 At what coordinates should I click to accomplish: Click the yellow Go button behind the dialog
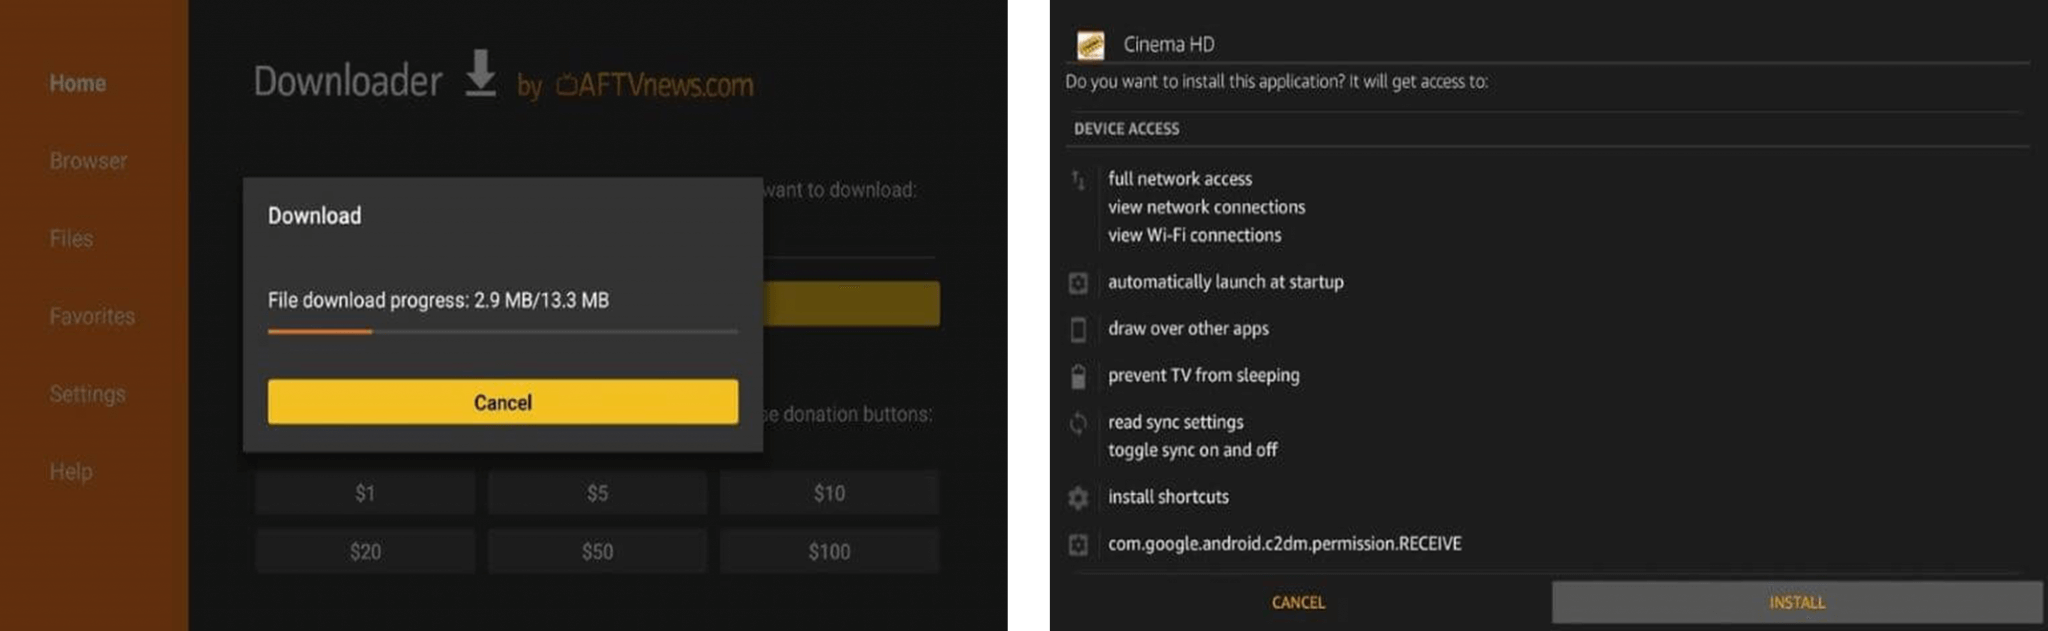pyautogui.click(x=851, y=303)
